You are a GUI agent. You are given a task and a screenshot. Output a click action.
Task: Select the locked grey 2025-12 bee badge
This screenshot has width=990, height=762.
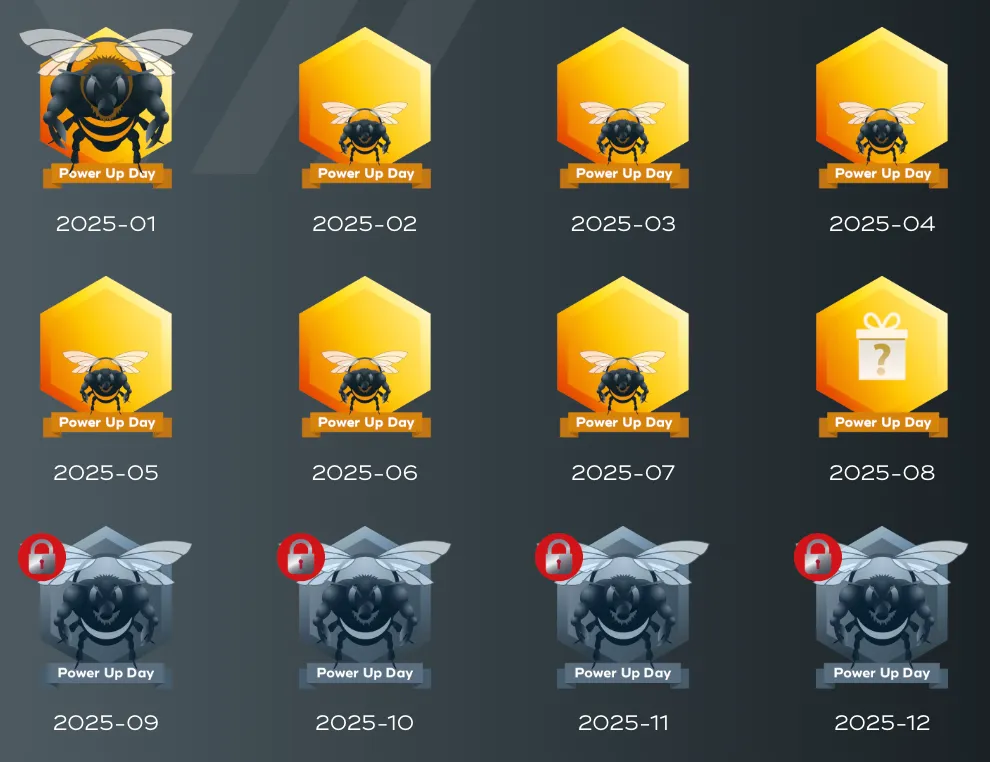882,607
